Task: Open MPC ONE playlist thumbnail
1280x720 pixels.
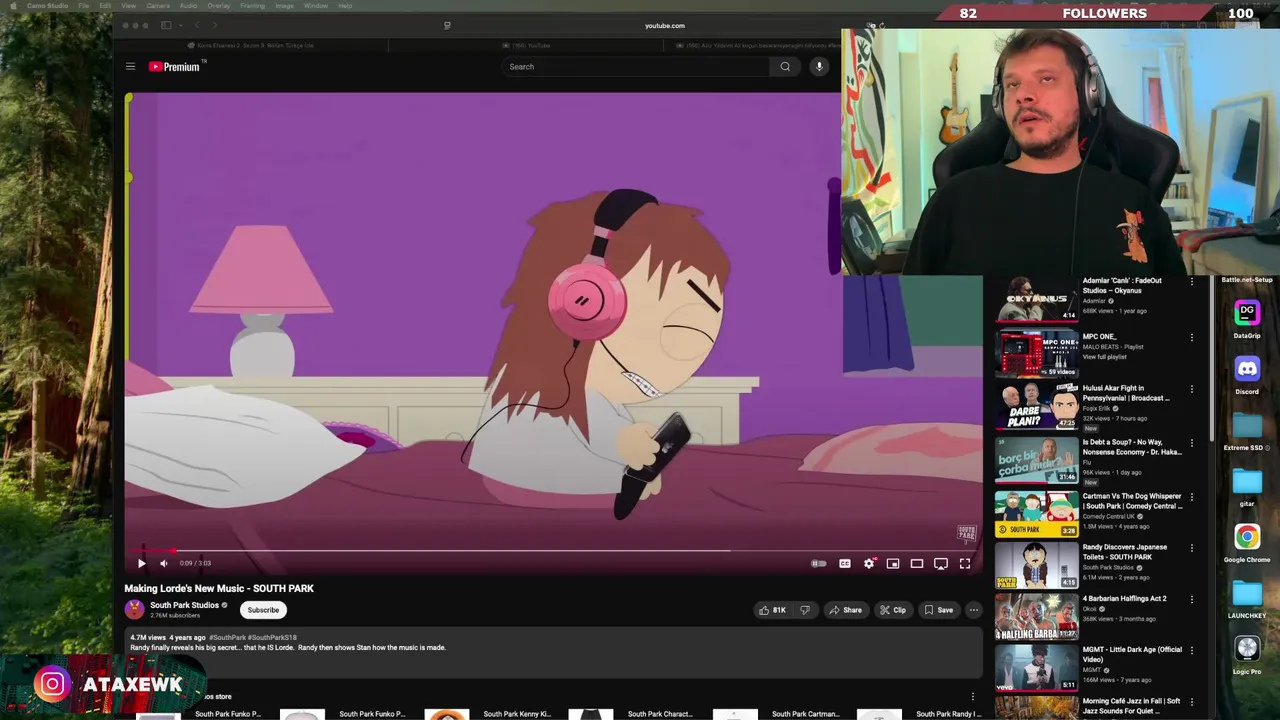Action: (1037, 352)
